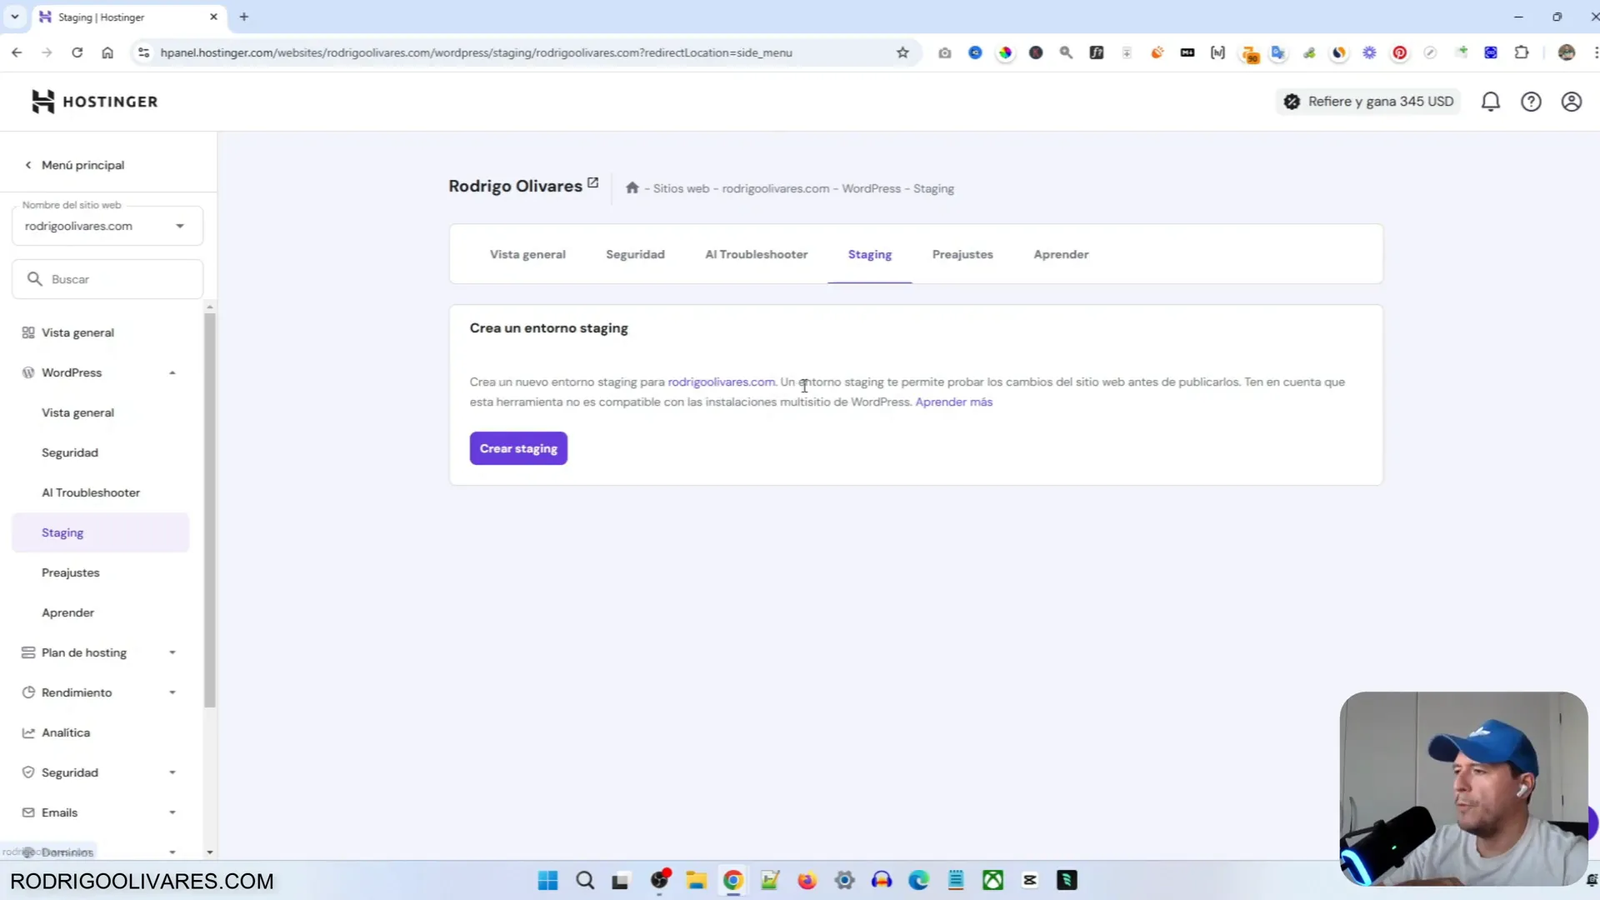
Task: Click the bookmark star in the address bar
Action: coord(902,52)
